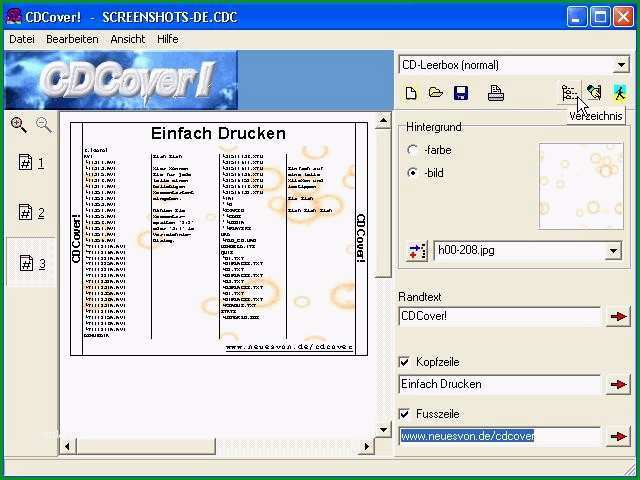
Task: Minimize the CDCover! window
Action: pos(576,17)
